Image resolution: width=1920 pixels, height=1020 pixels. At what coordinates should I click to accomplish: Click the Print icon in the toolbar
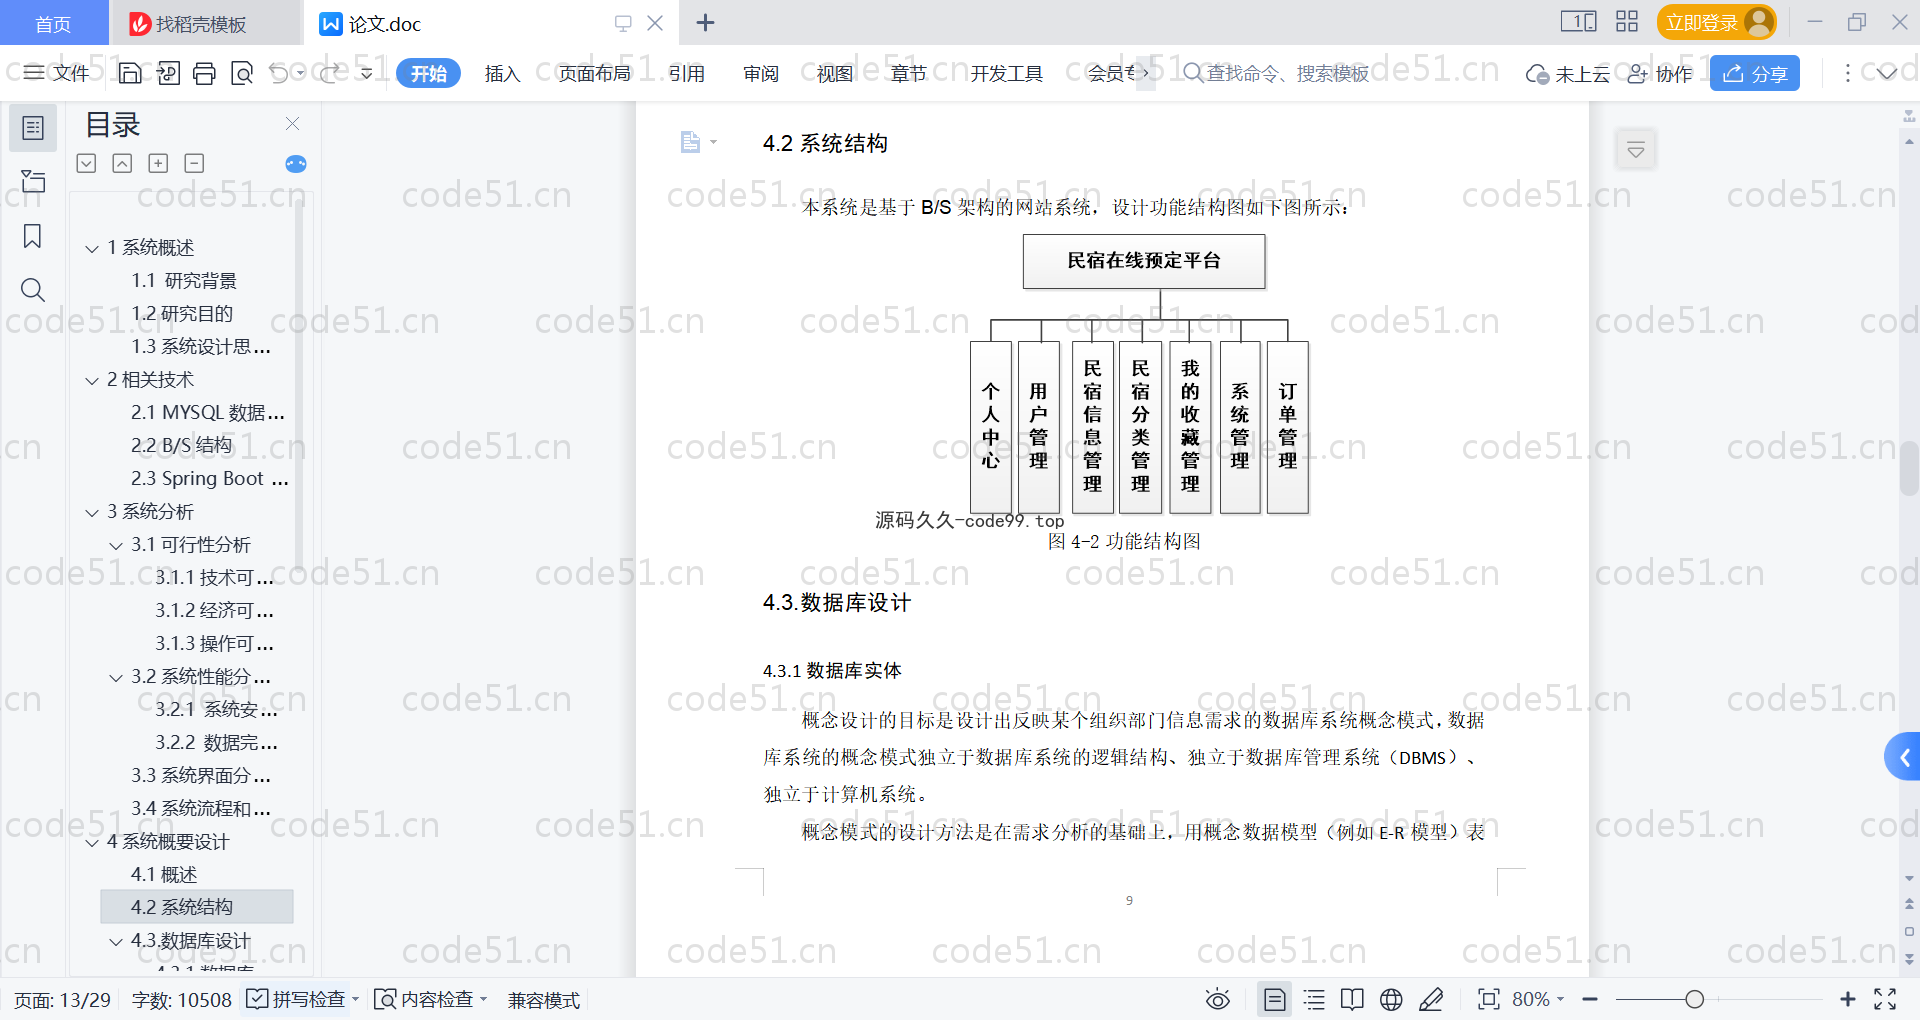(205, 73)
